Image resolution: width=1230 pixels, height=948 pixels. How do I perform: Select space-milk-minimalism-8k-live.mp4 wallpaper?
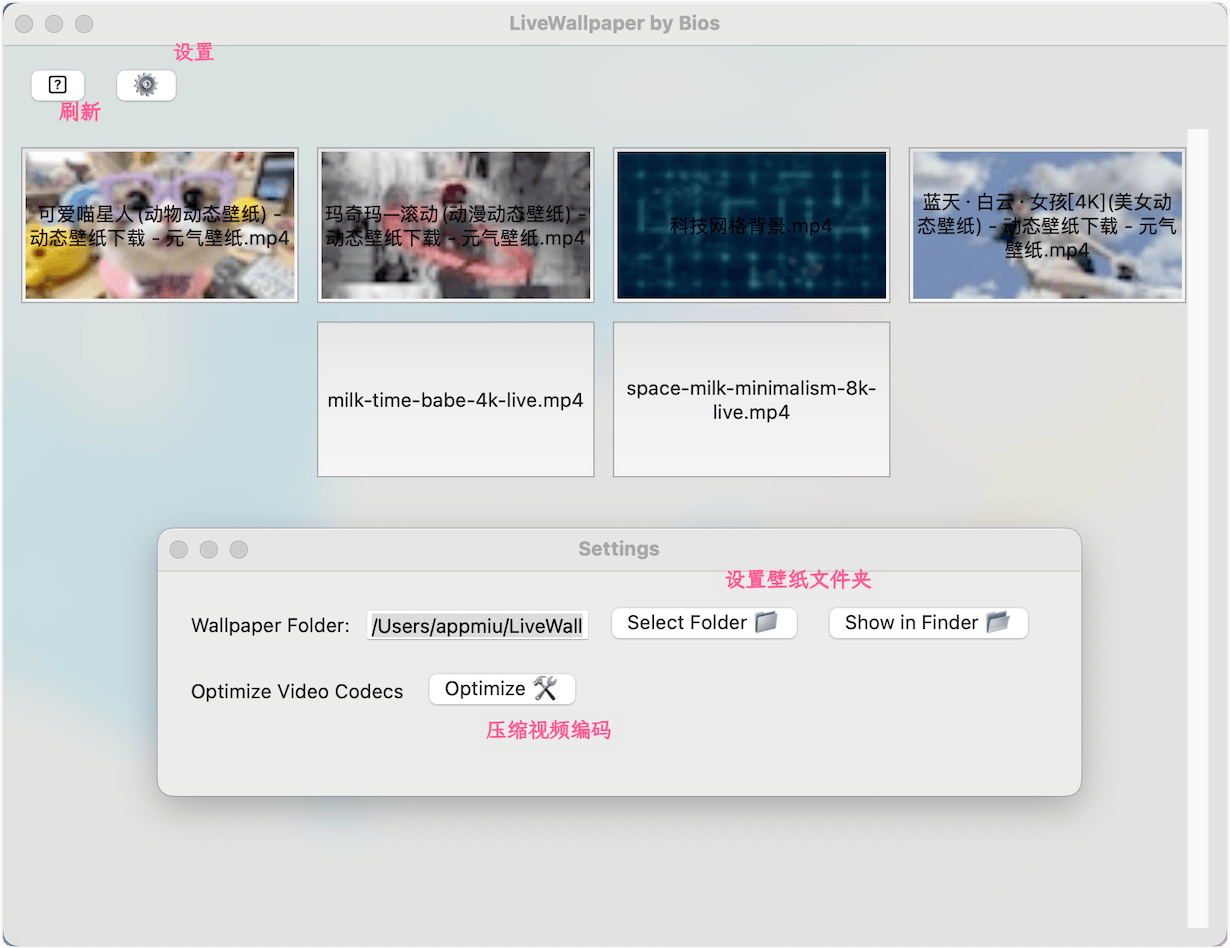point(751,400)
